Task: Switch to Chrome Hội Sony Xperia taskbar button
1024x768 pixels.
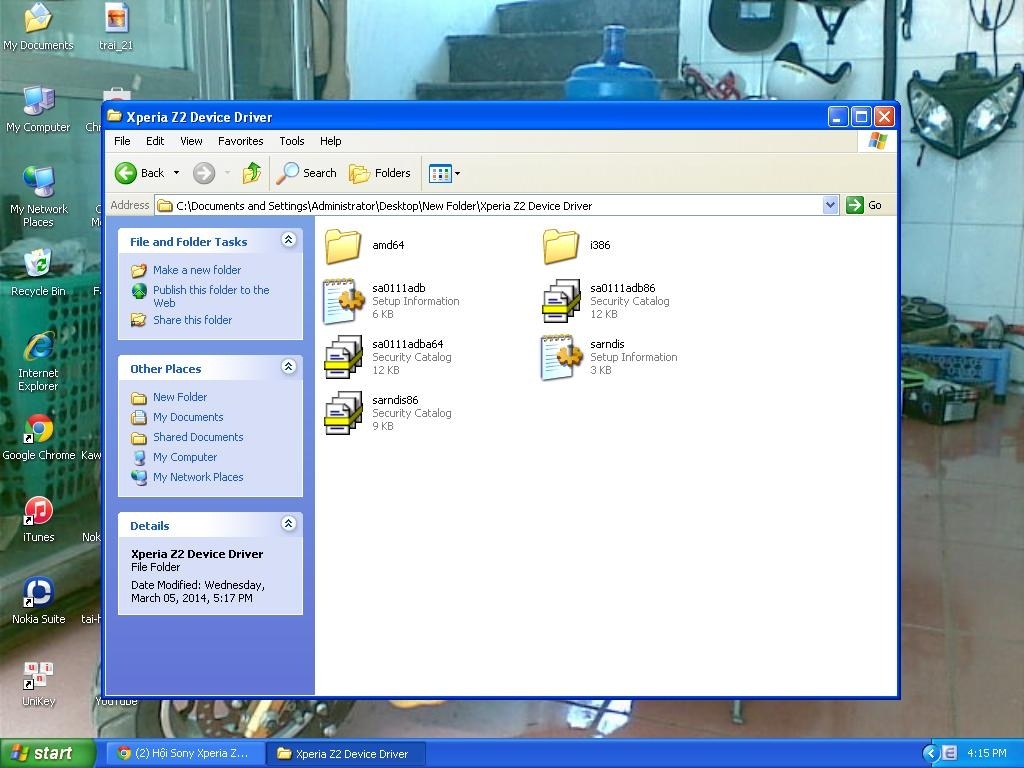Action: coord(184,754)
